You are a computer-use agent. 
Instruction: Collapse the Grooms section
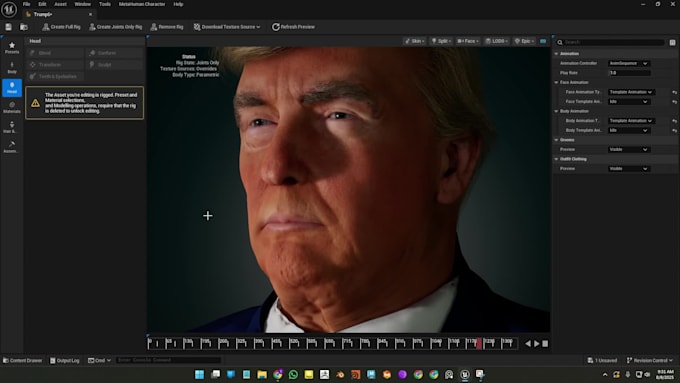[556, 140]
